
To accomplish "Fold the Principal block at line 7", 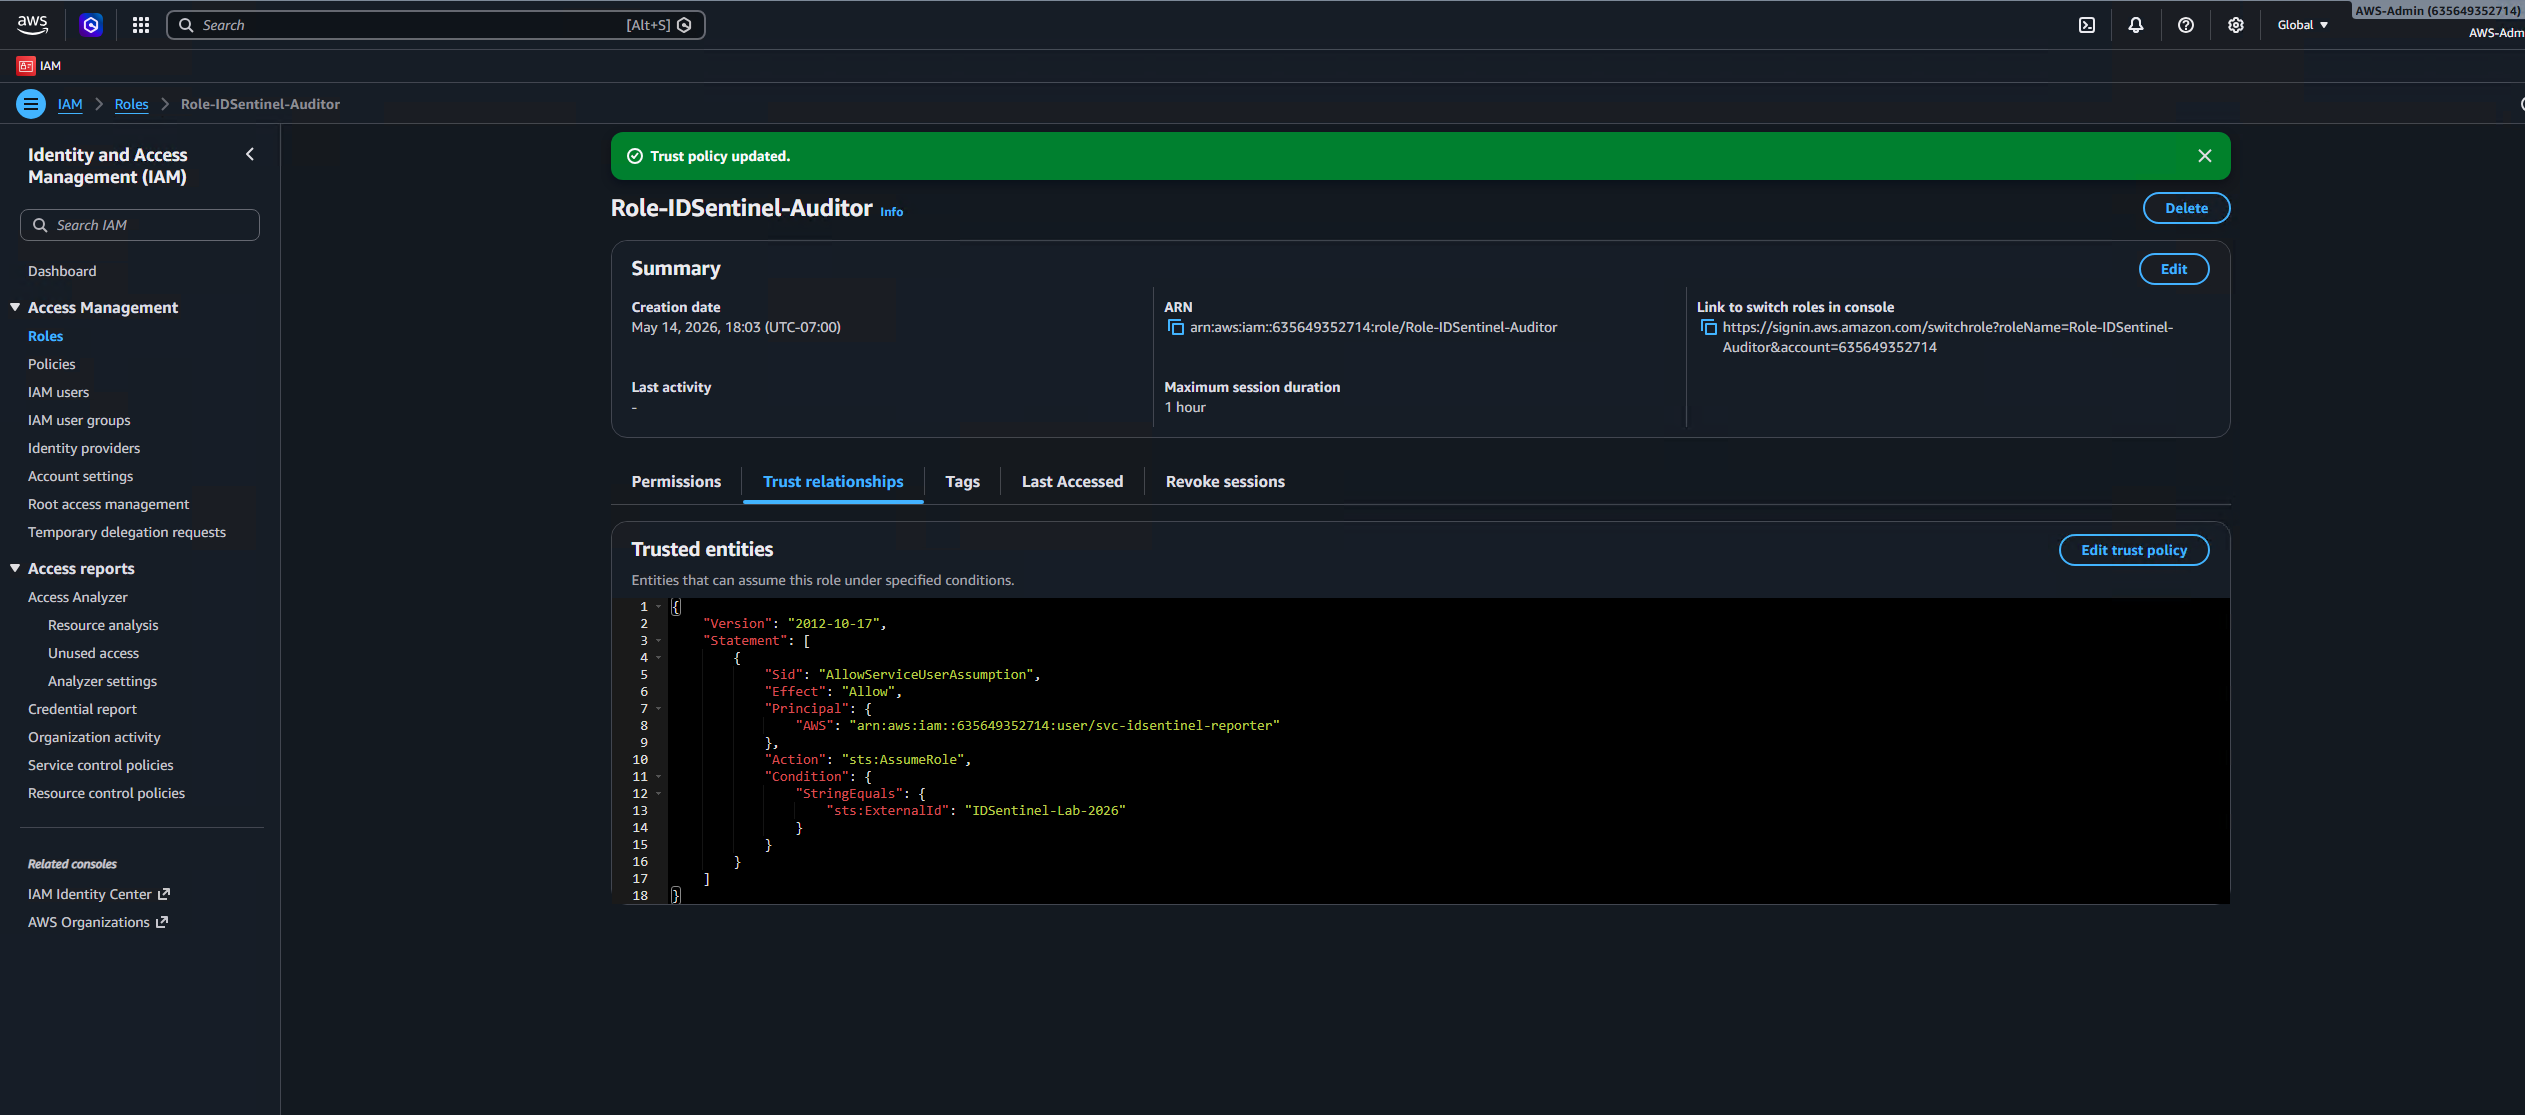I will pyautogui.click(x=659, y=709).
